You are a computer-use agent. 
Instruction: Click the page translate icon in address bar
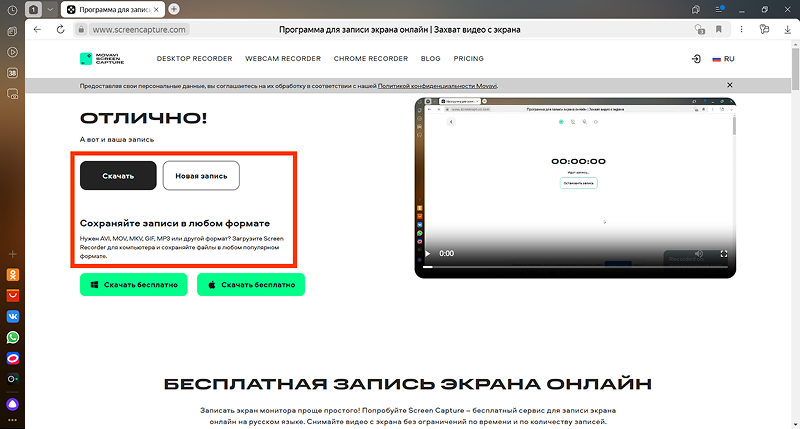tap(699, 30)
